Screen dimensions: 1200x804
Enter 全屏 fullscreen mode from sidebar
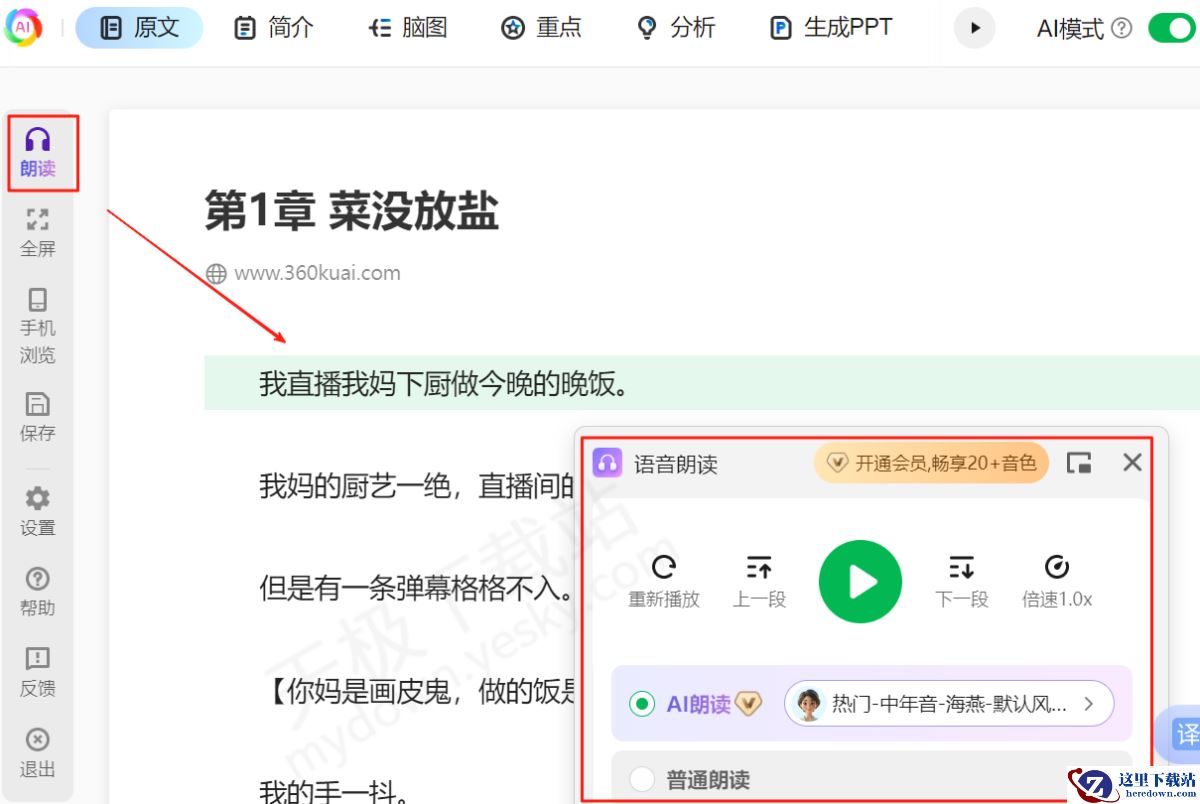(38, 232)
